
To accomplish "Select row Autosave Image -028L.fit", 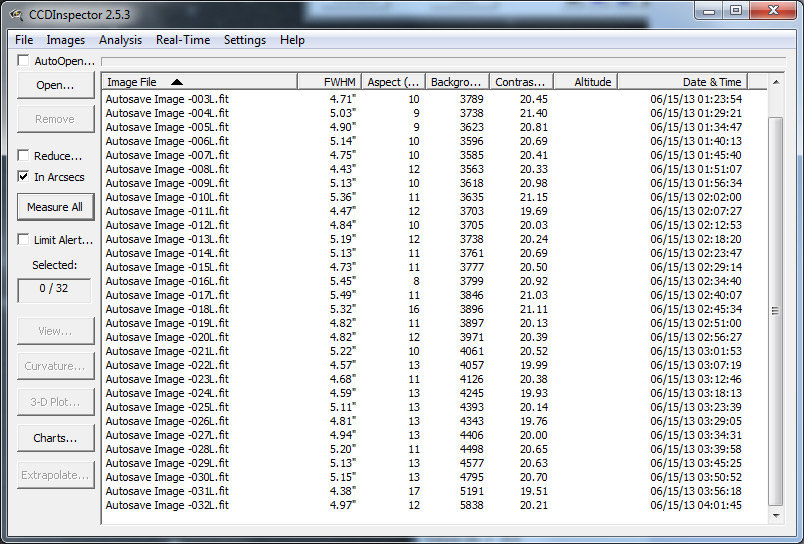I will (434, 449).
